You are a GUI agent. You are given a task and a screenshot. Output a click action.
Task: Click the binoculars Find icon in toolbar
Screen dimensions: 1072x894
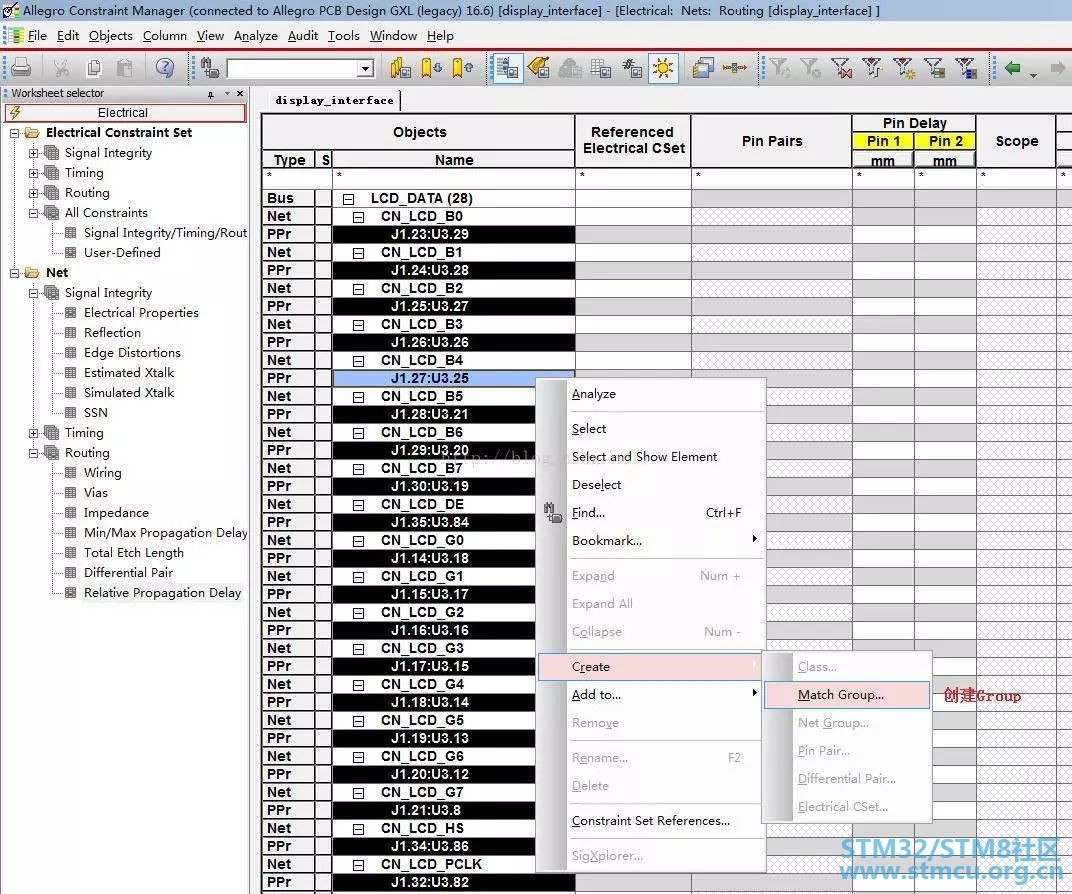(x=211, y=68)
